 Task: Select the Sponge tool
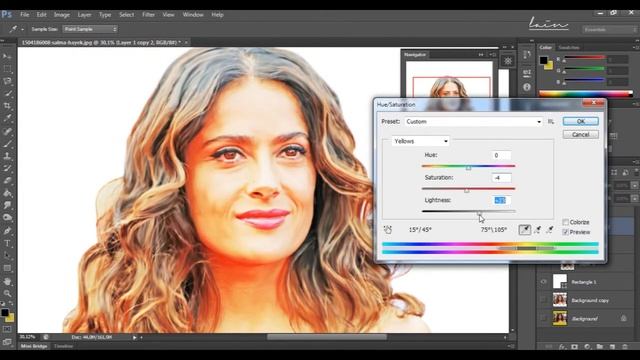coord(7,218)
